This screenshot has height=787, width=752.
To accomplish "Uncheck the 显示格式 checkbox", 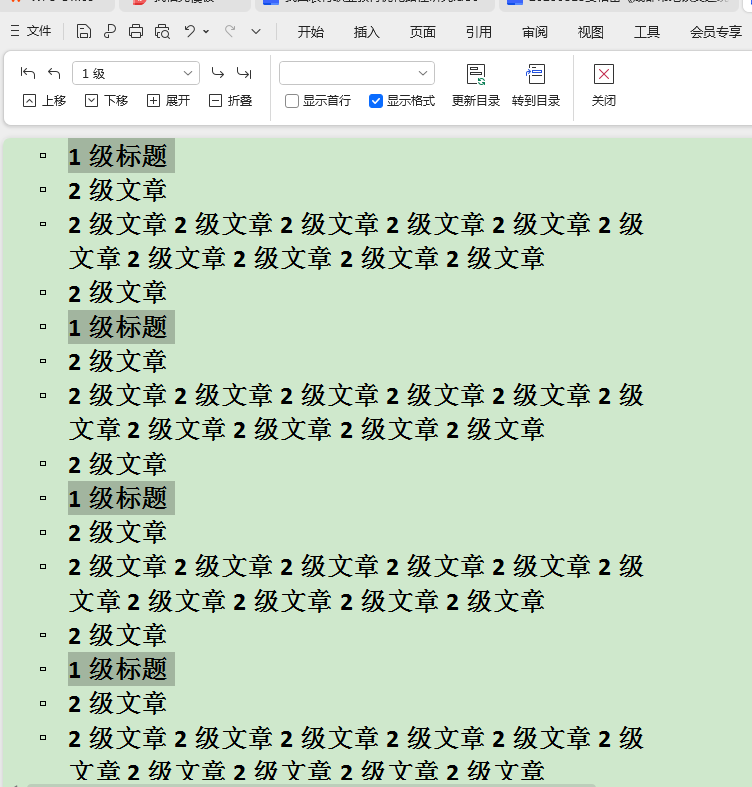I will pos(376,101).
